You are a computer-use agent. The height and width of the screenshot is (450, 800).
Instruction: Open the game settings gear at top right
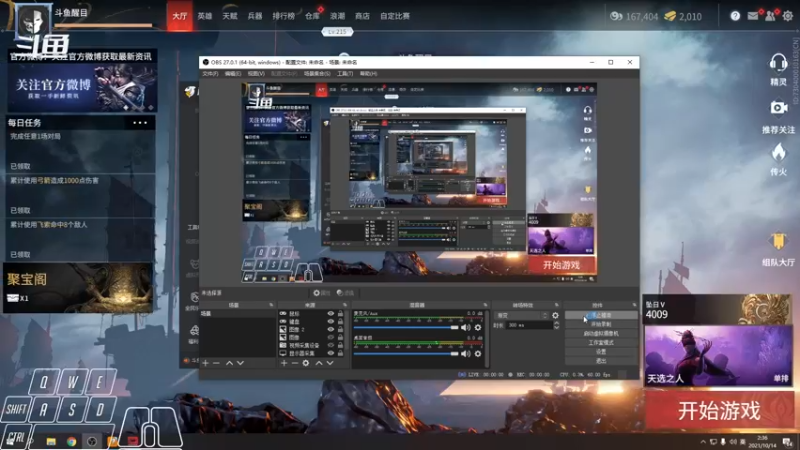[788, 16]
